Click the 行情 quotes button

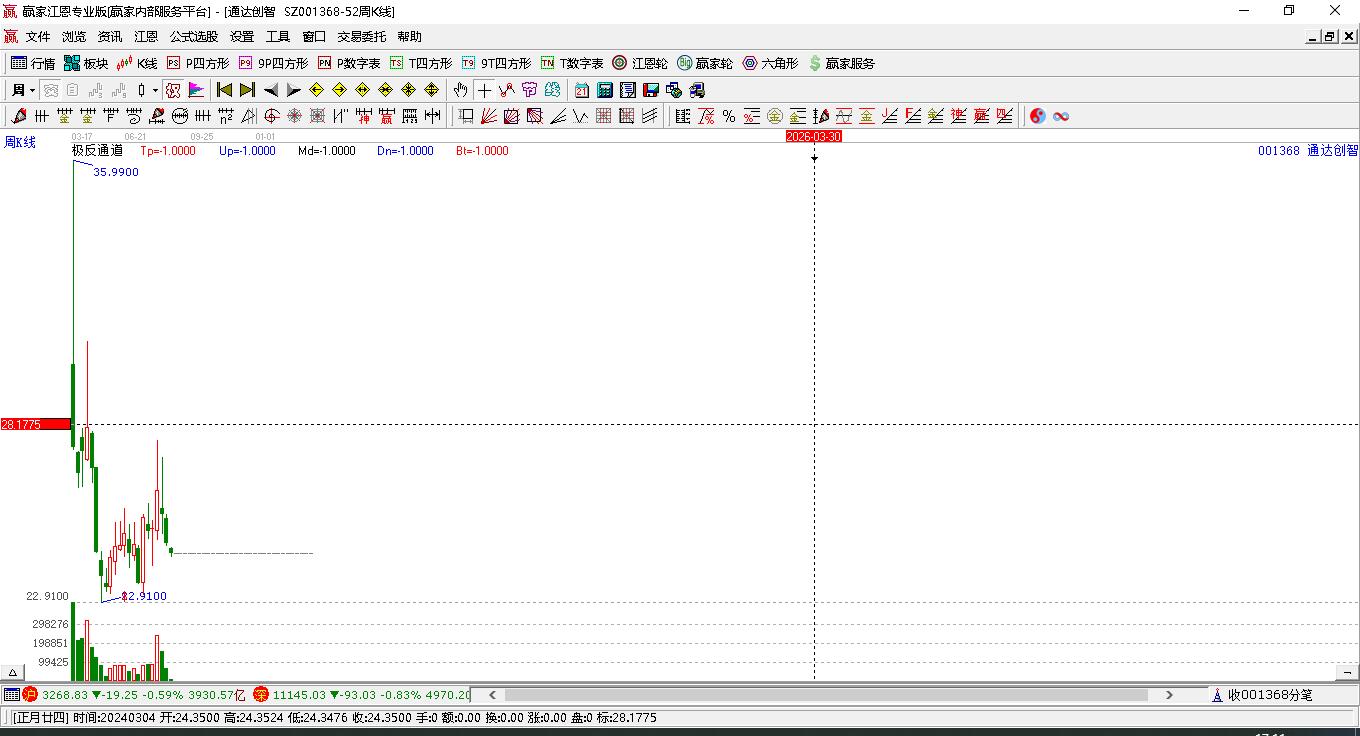tap(33, 63)
